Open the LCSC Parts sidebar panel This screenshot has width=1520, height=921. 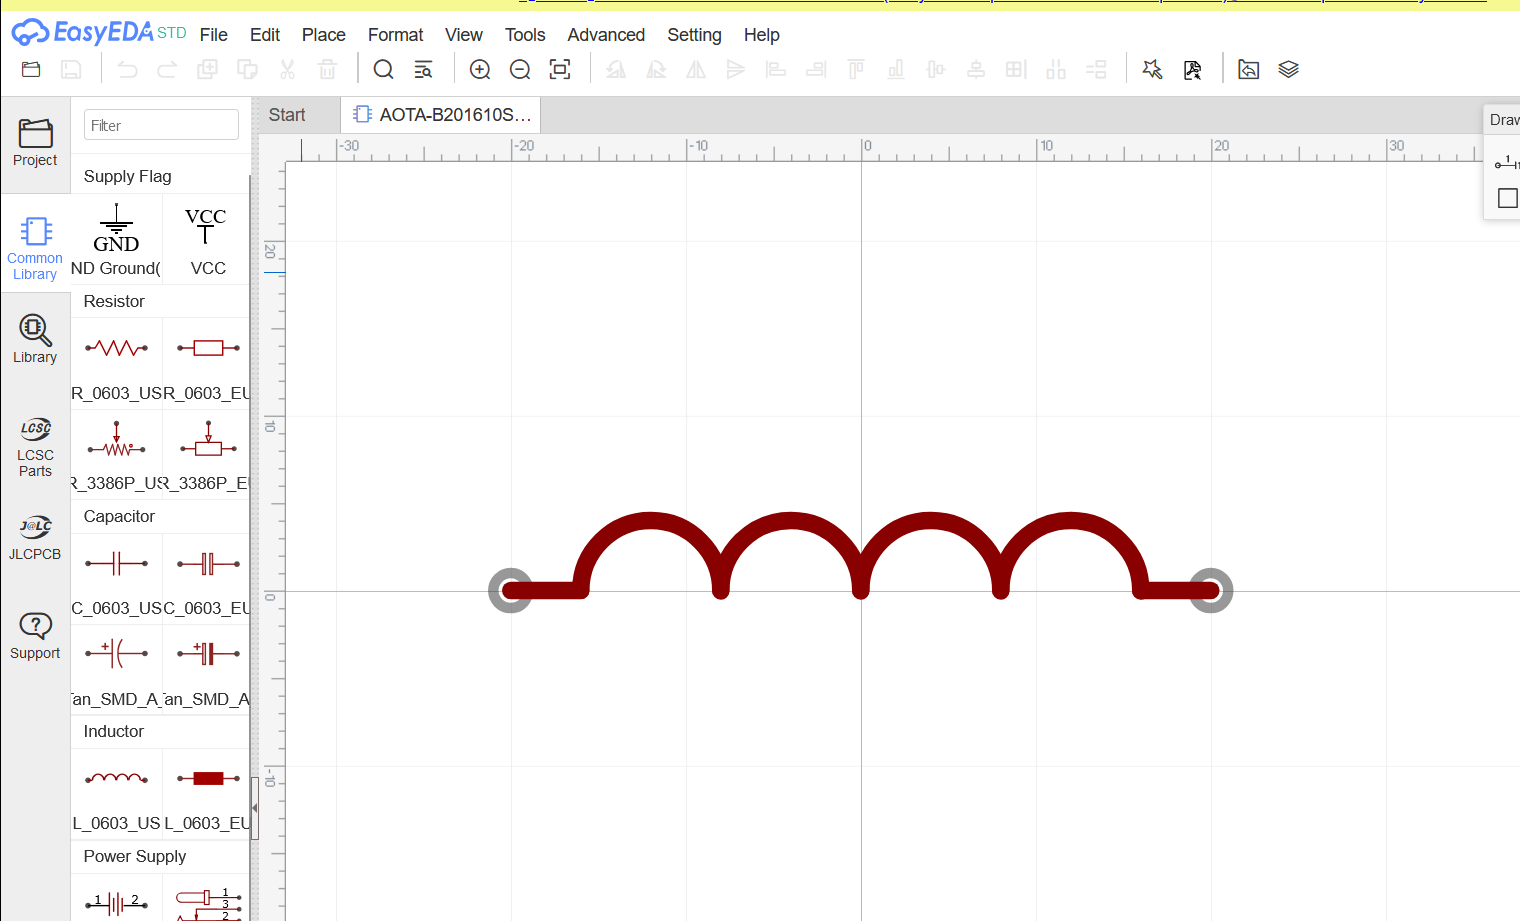click(35, 447)
